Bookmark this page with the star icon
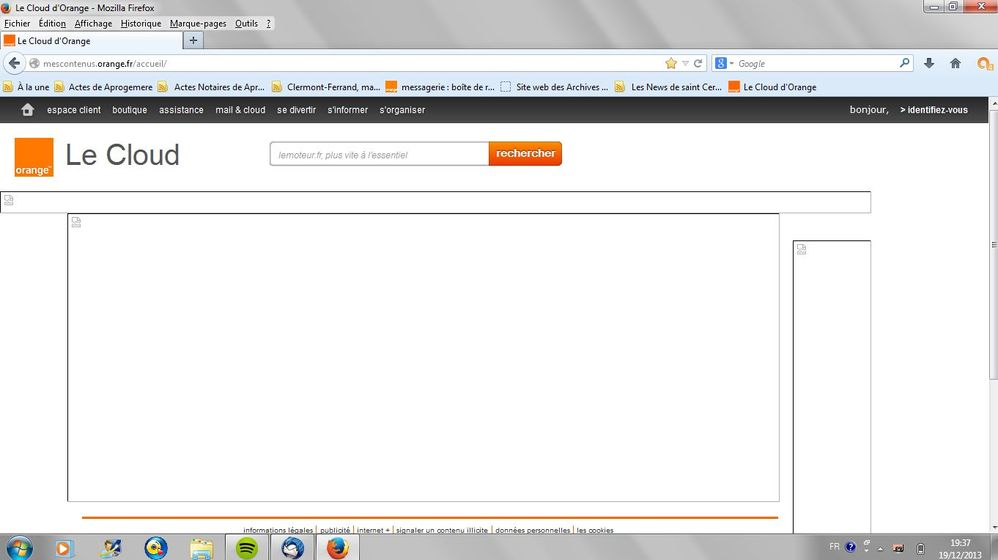Viewport: 998px width, 560px height. [671, 63]
